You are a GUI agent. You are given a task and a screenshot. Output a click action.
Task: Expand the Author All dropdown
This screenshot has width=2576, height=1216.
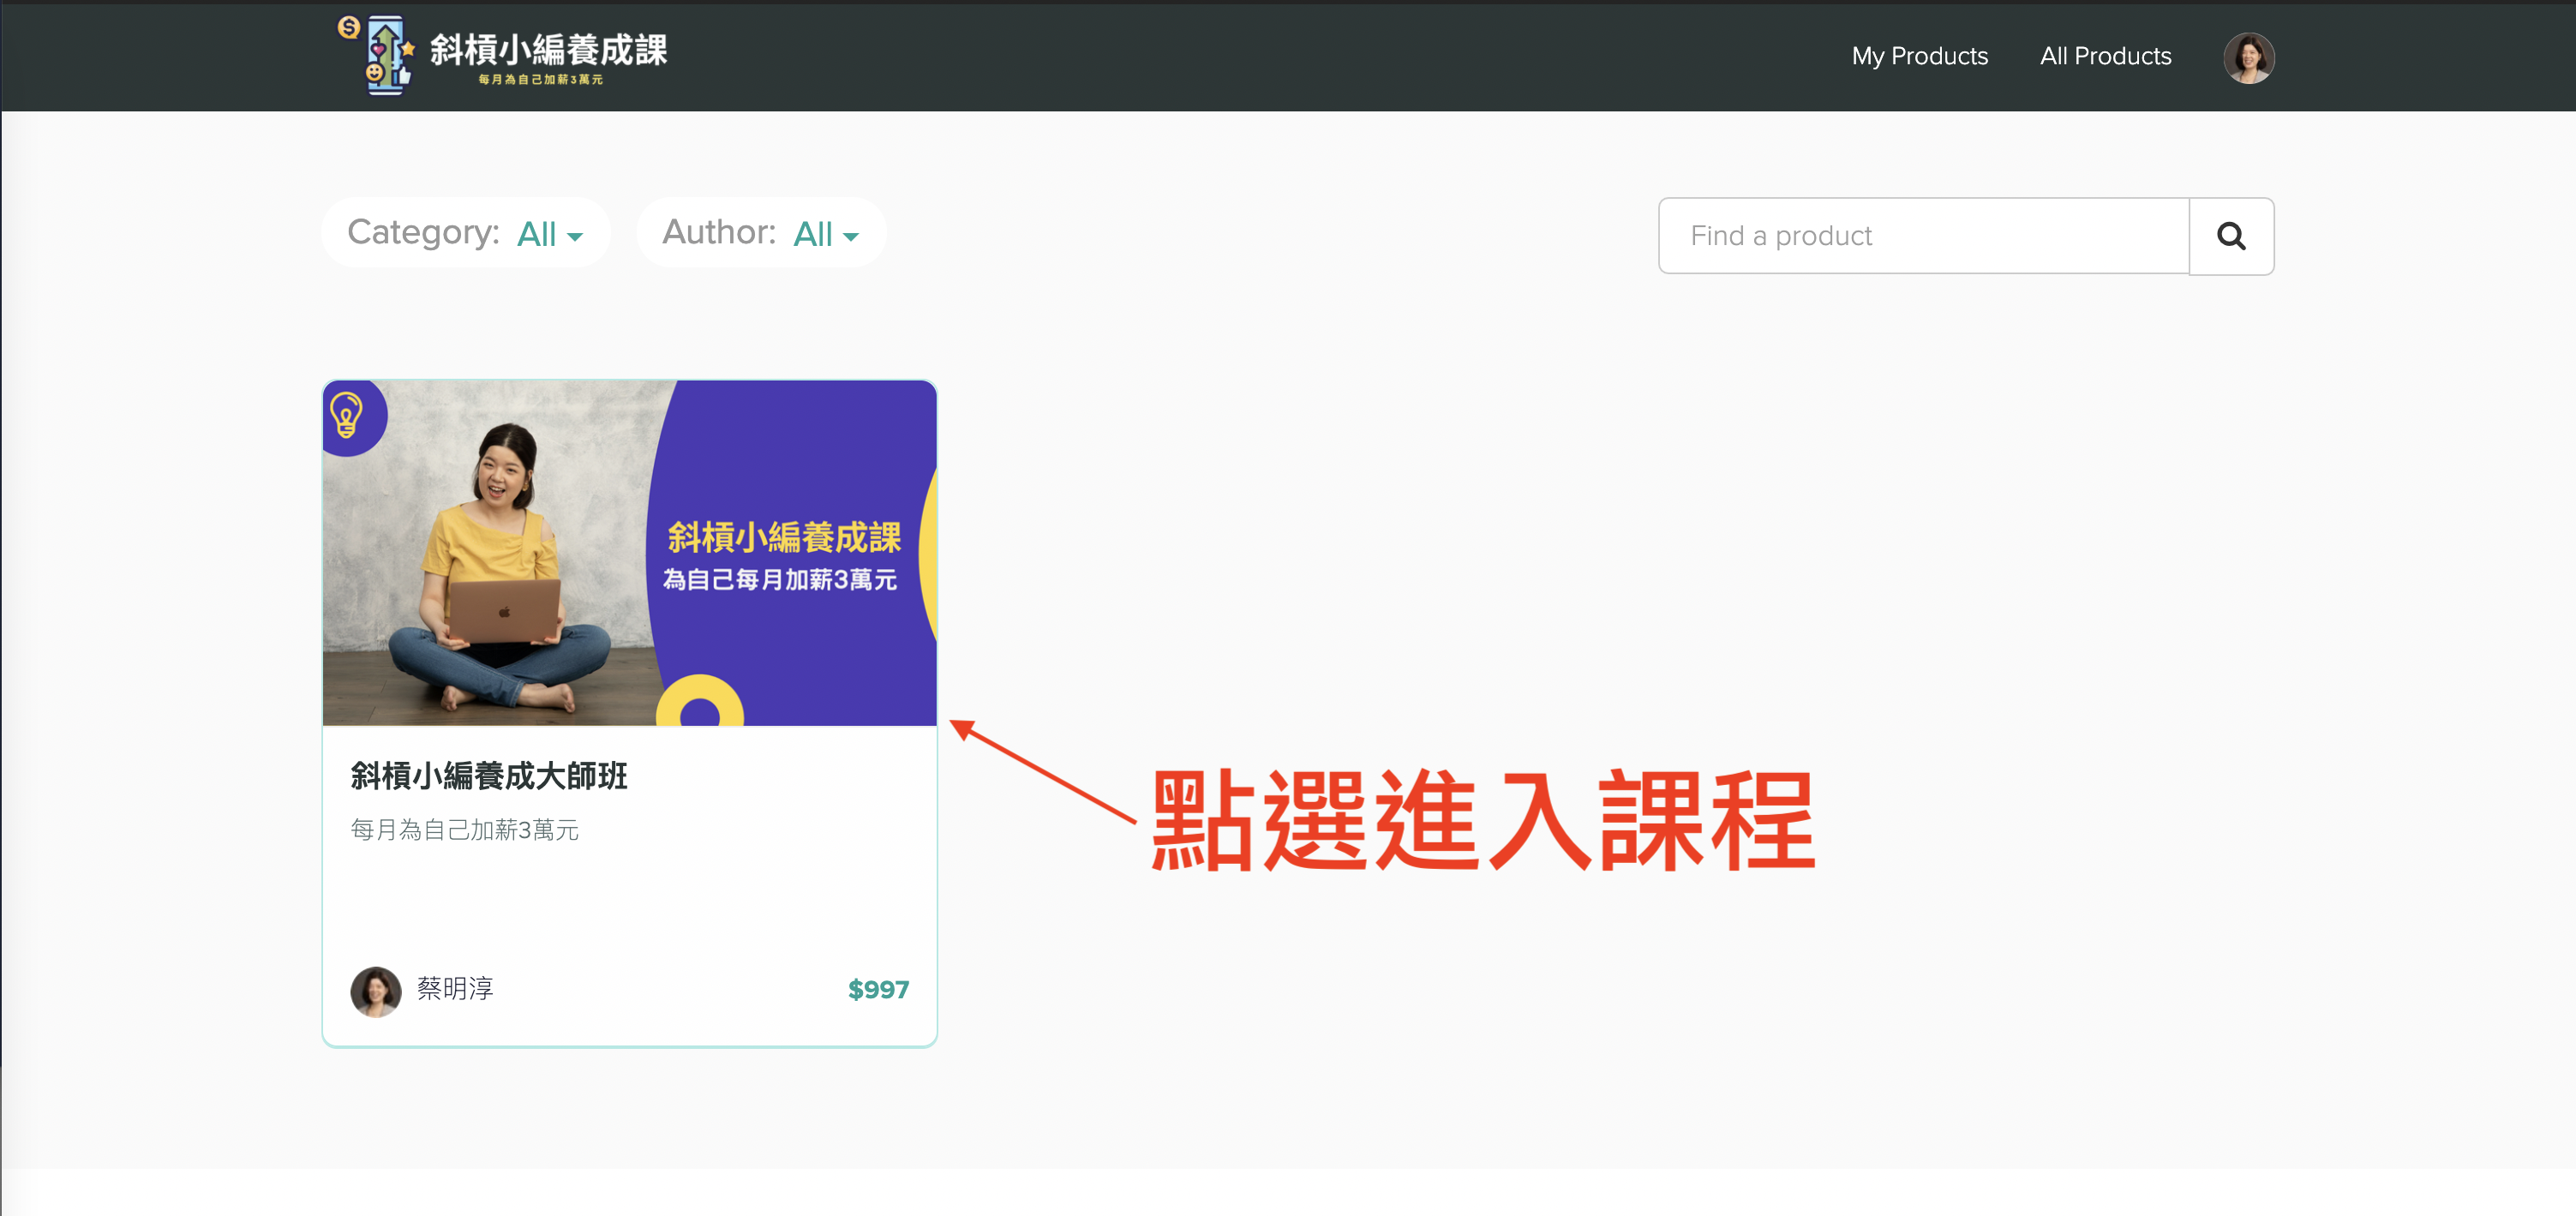tap(825, 234)
